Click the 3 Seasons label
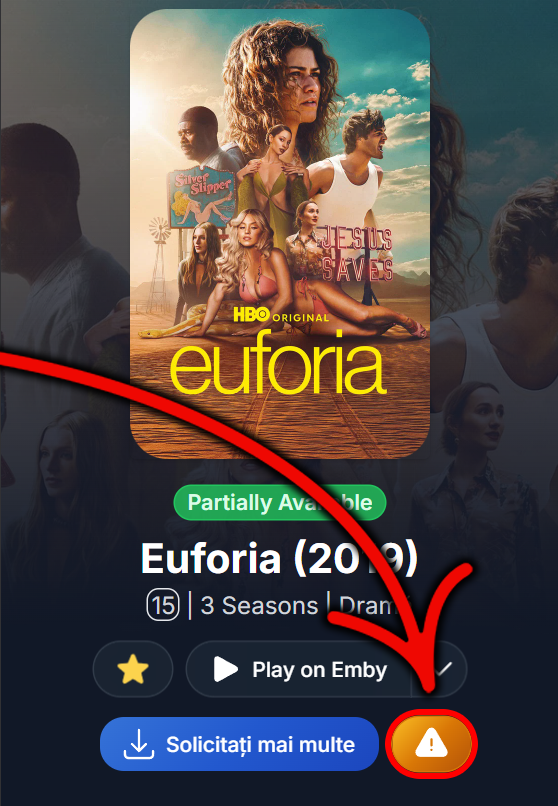Image resolution: width=558 pixels, height=806 pixels. (x=259, y=606)
